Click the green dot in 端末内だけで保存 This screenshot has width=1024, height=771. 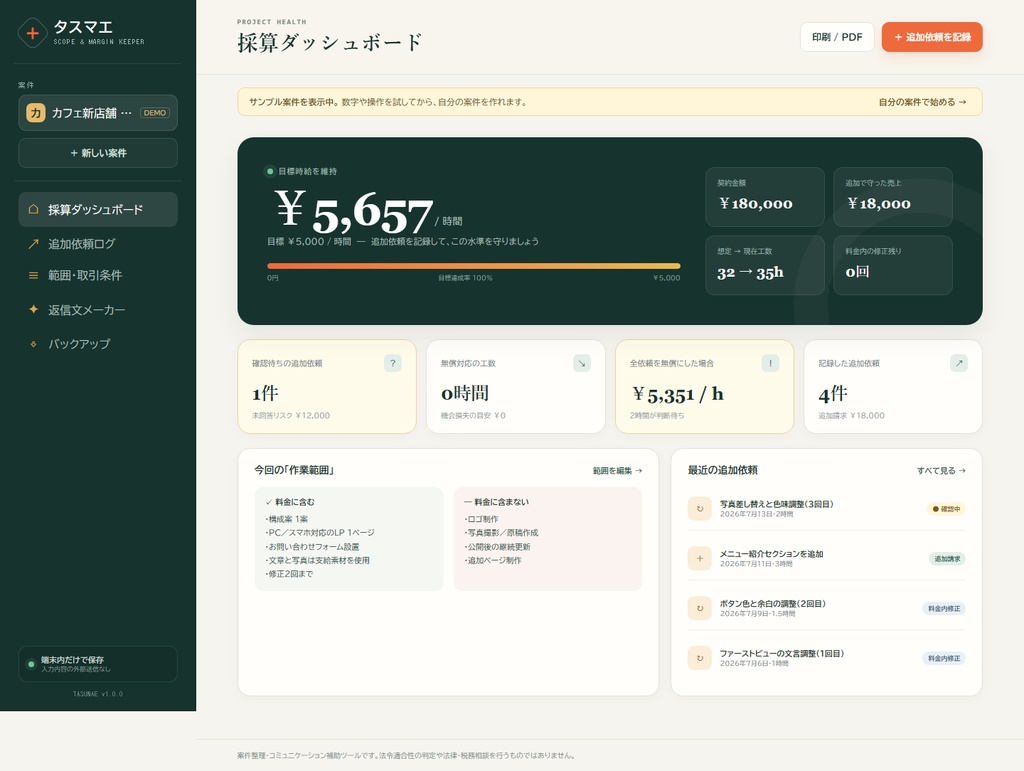(x=31, y=664)
